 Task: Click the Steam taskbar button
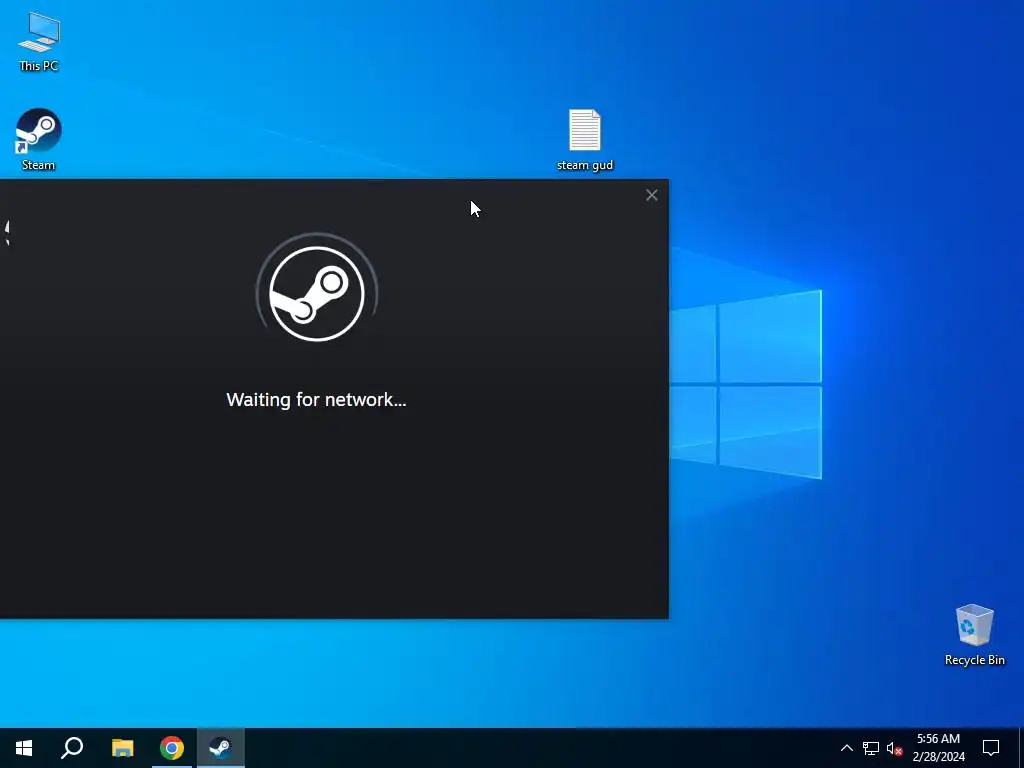(221, 748)
